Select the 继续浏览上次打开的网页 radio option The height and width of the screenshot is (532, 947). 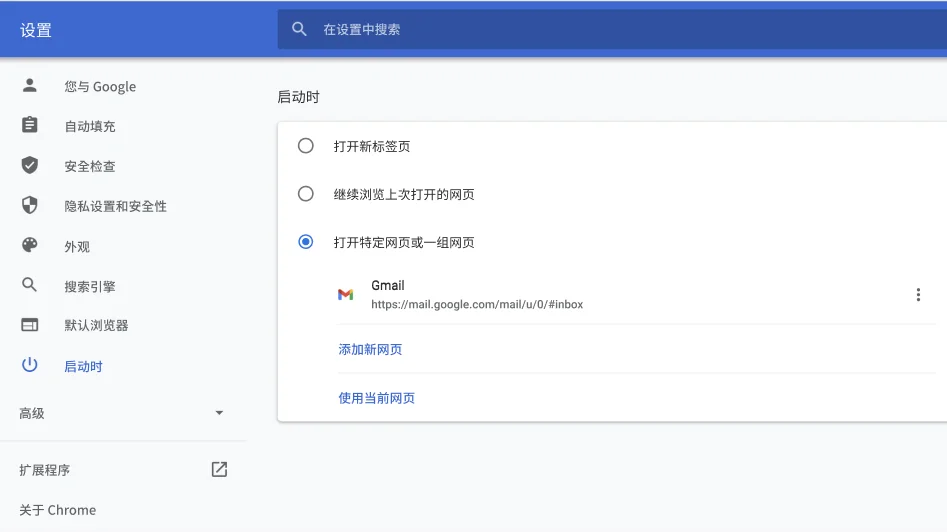coord(306,194)
